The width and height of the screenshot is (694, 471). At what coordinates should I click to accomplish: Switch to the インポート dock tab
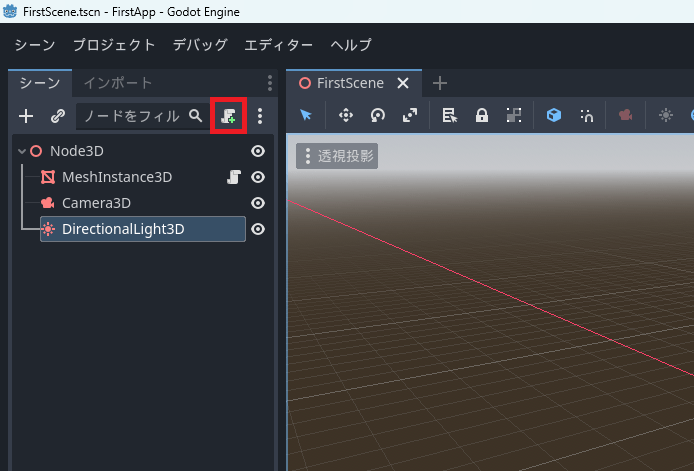(118, 83)
